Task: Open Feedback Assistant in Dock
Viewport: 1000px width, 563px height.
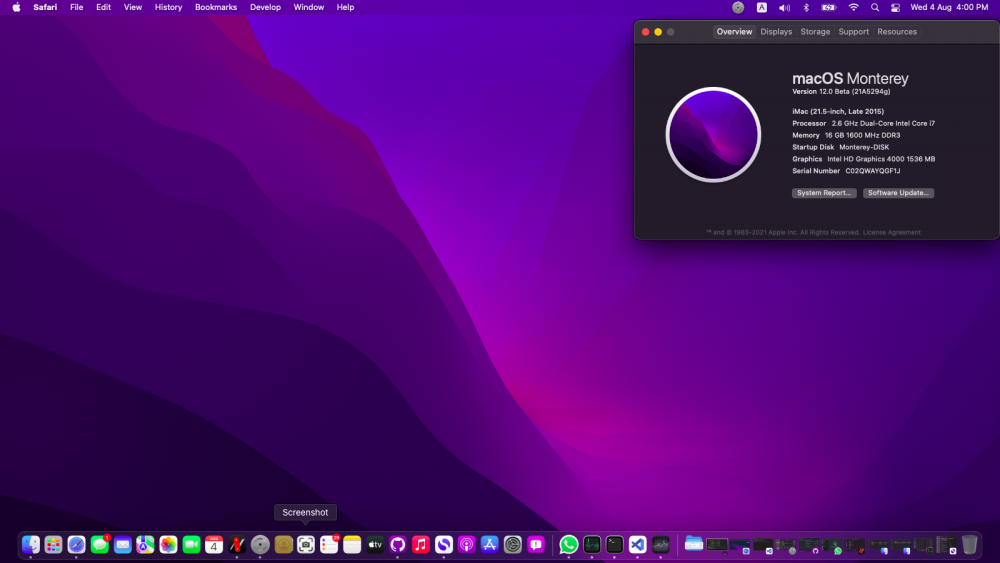Action: (x=536, y=545)
